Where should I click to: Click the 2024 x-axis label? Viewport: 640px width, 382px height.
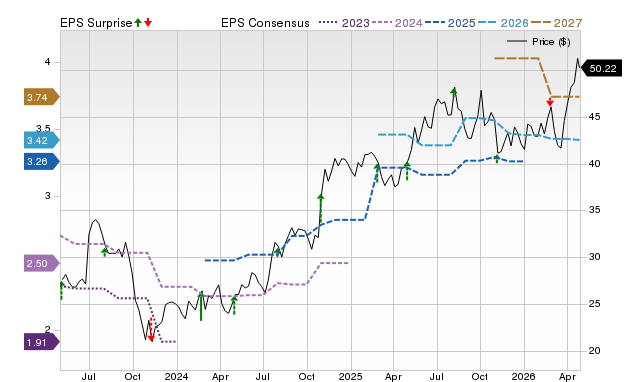176,376
